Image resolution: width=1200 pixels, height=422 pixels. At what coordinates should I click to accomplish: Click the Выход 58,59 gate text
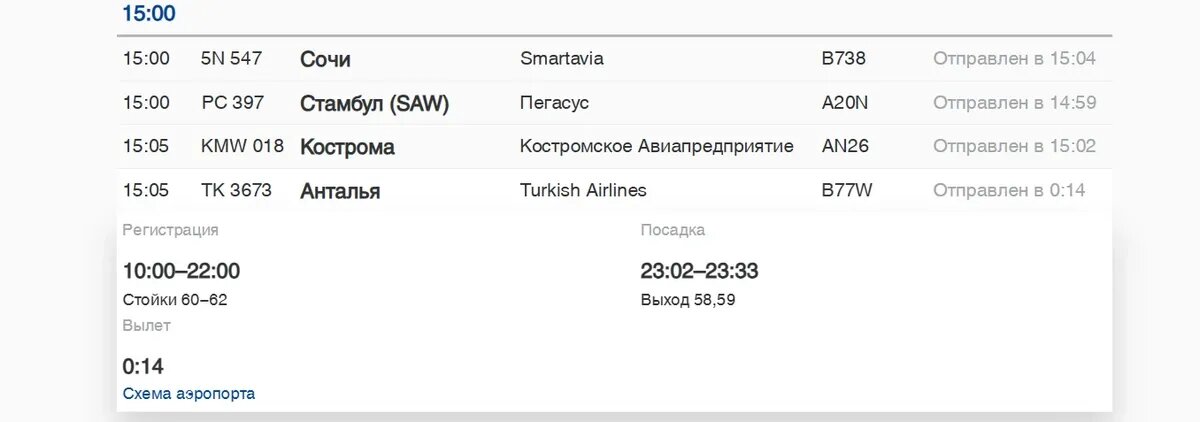coord(688,299)
